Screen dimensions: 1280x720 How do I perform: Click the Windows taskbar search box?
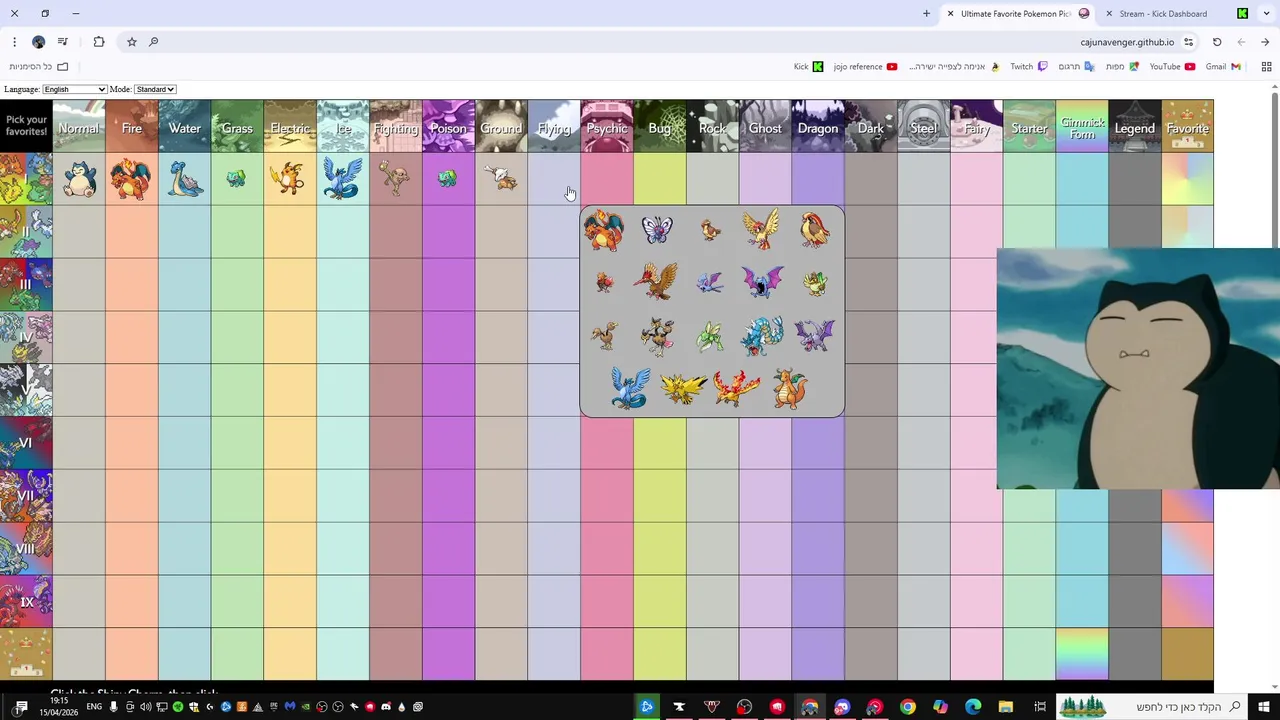[x=1153, y=707]
